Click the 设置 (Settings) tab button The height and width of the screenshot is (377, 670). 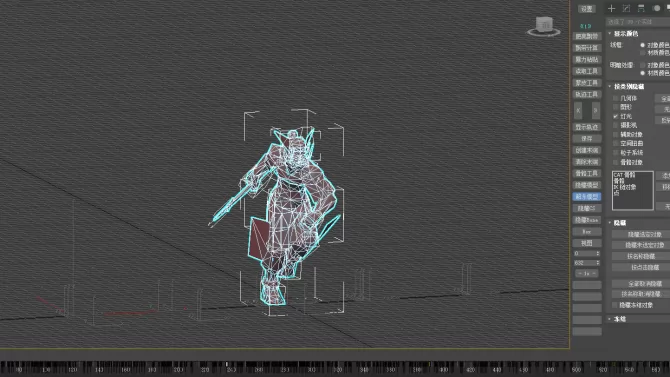[x=587, y=9]
